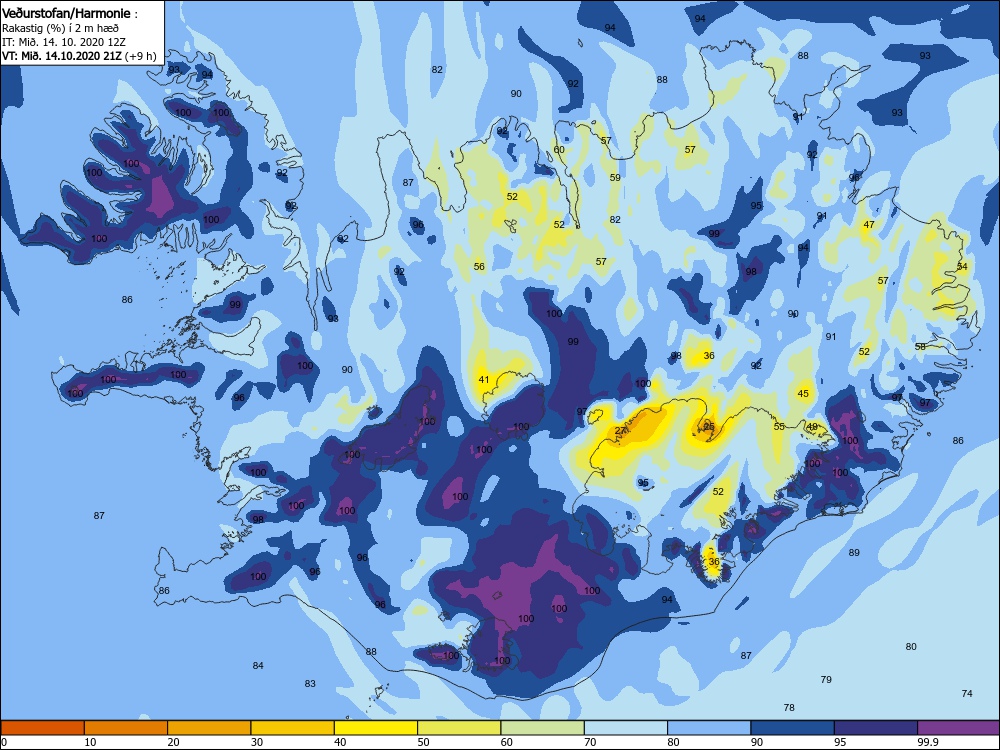Click the ocean humidity value '79'

[826, 679]
